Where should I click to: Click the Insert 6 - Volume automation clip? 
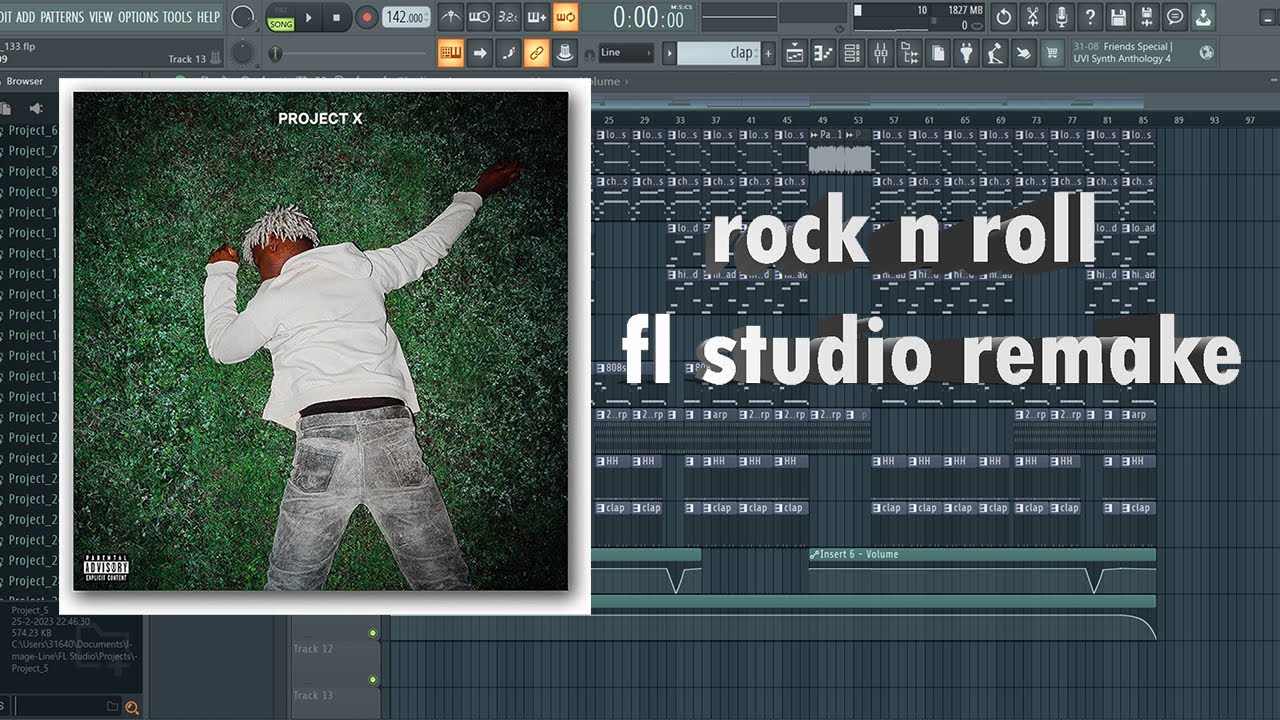pyautogui.click(x=982, y=572)
